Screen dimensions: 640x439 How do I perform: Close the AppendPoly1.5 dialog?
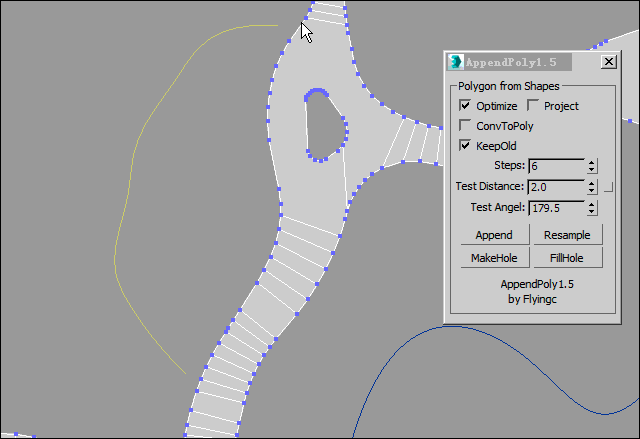[x=609, y=62]
